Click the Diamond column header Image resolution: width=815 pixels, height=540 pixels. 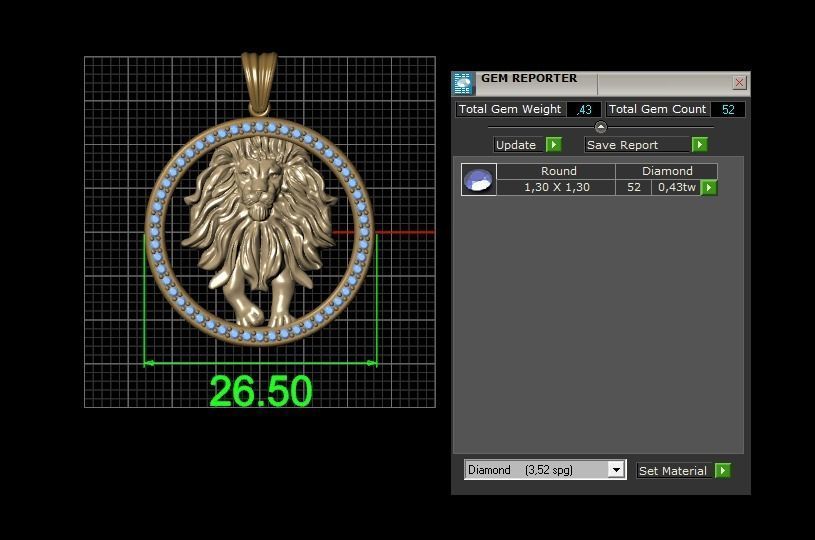(667, 171)
